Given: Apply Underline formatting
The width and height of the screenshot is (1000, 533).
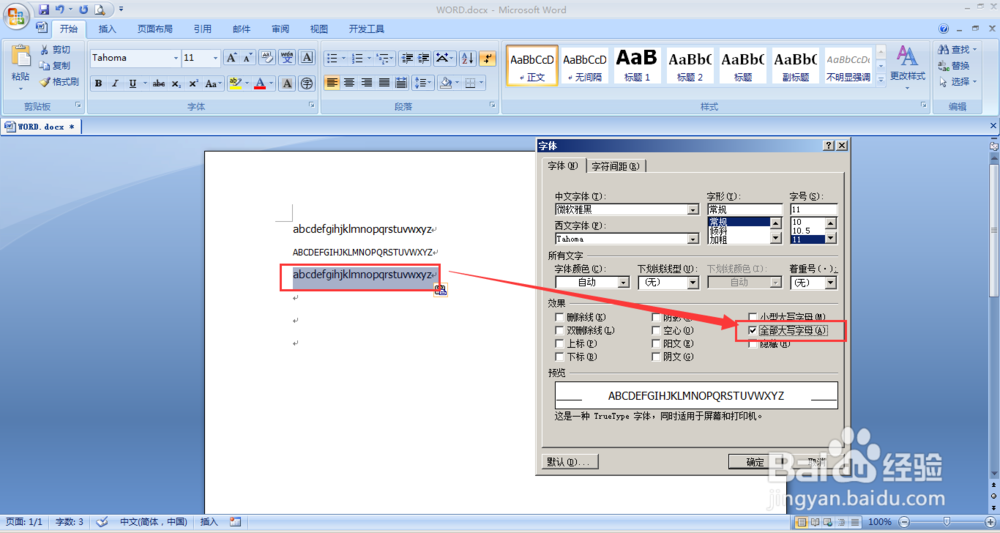Looking at the screenshot, I should click(133, 84).
